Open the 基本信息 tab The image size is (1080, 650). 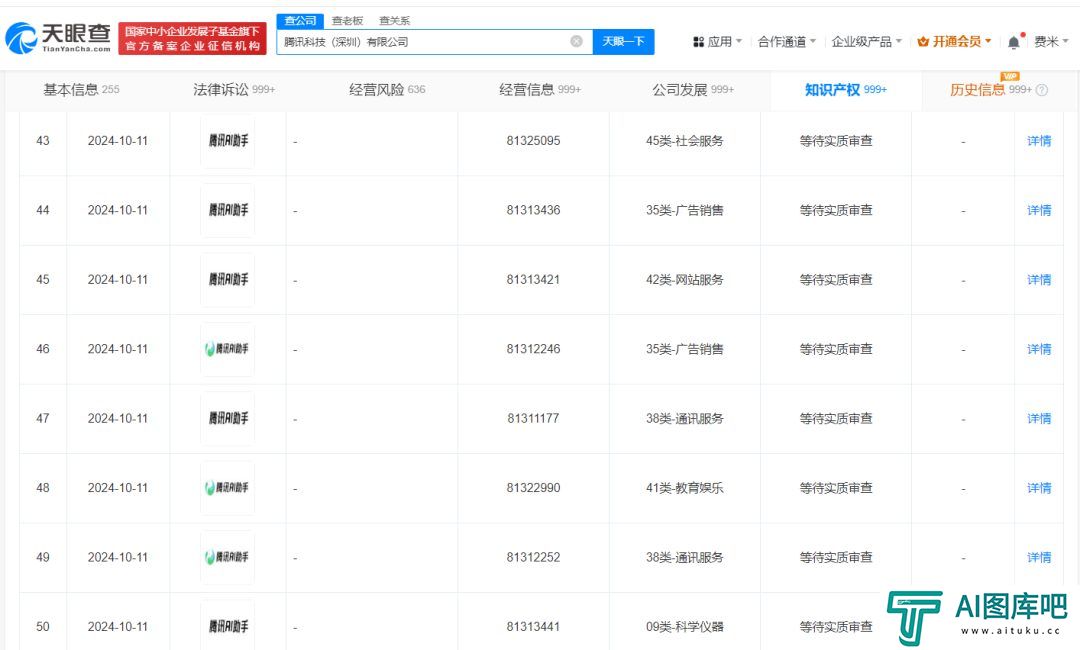[x=69, y=89]
